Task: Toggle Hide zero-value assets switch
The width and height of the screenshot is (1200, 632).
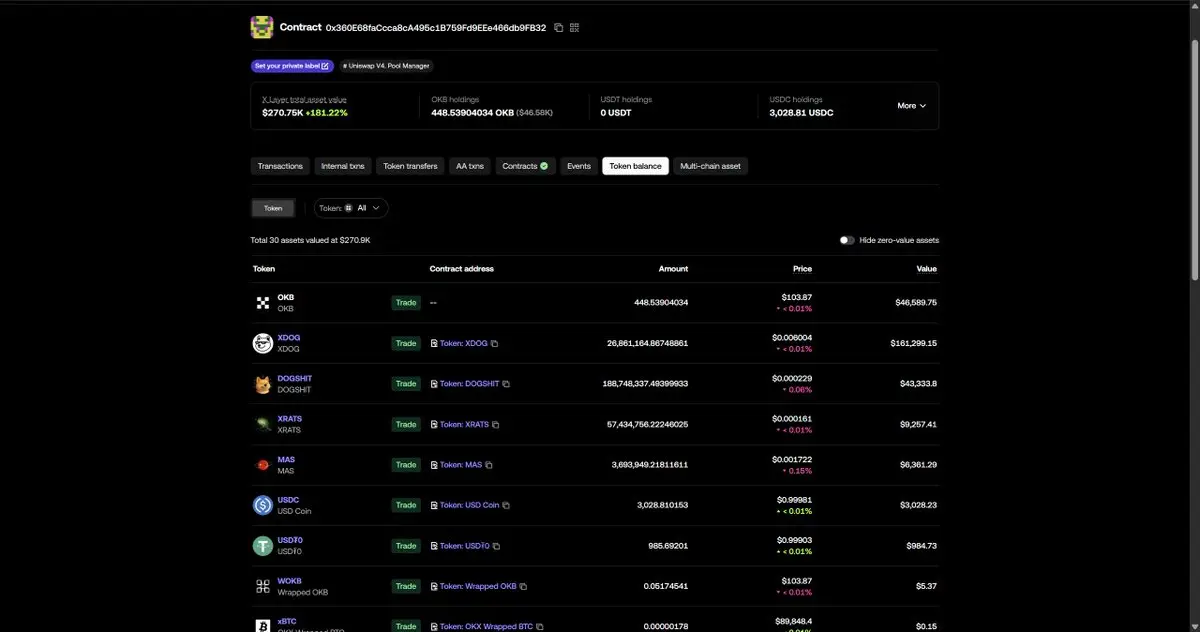Action: [x=847, y=240]
